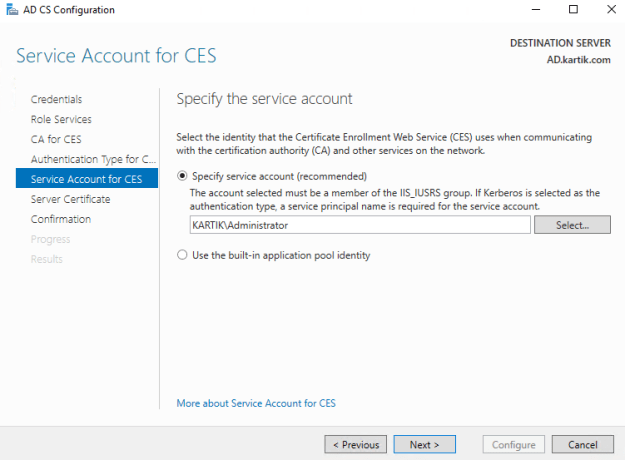Click the AD.kartik.com destination server text
The height and width of the screenshot is (460, 625).
(578, 60)
